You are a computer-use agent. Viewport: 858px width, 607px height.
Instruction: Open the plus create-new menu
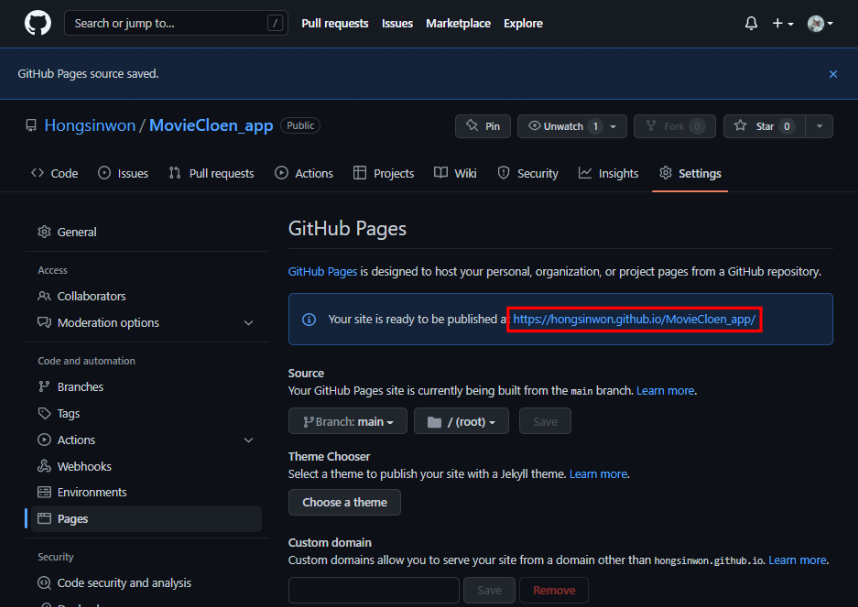pos(782,24)
